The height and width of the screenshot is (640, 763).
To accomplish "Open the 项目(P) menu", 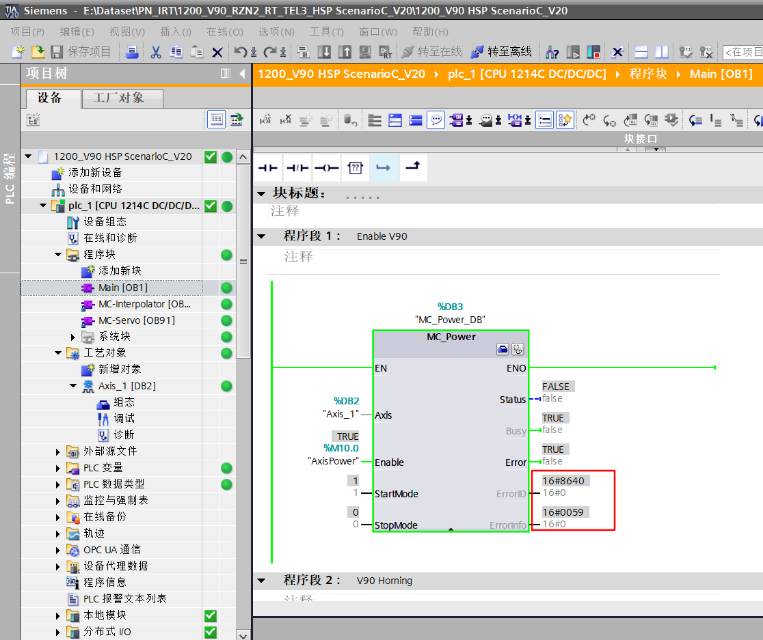I will coord(28,32).
